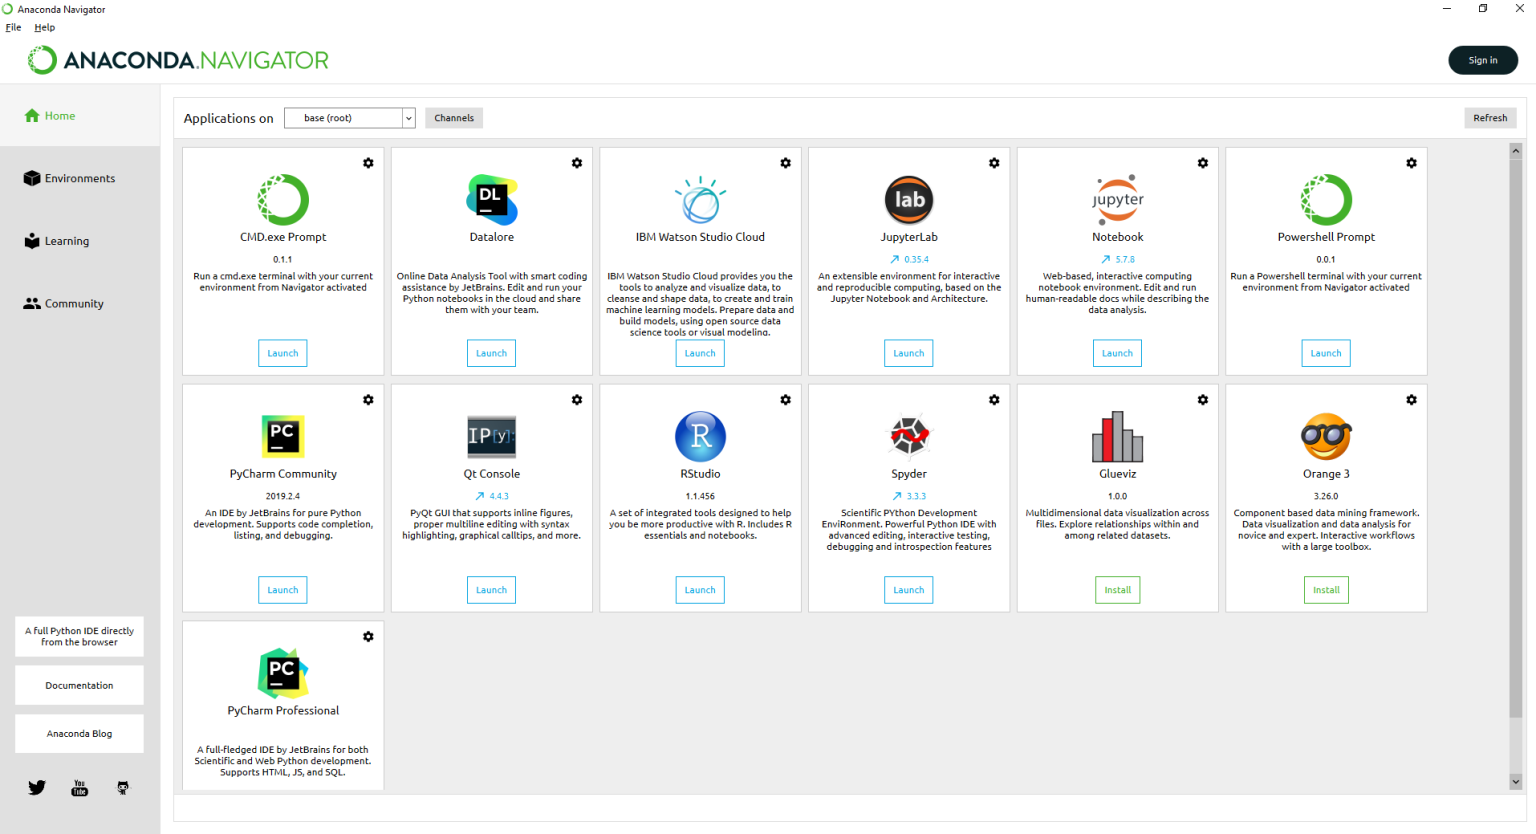Click the Spyder logo icon
Screen dimensions: 1536x834
click(x=908, y=437)
